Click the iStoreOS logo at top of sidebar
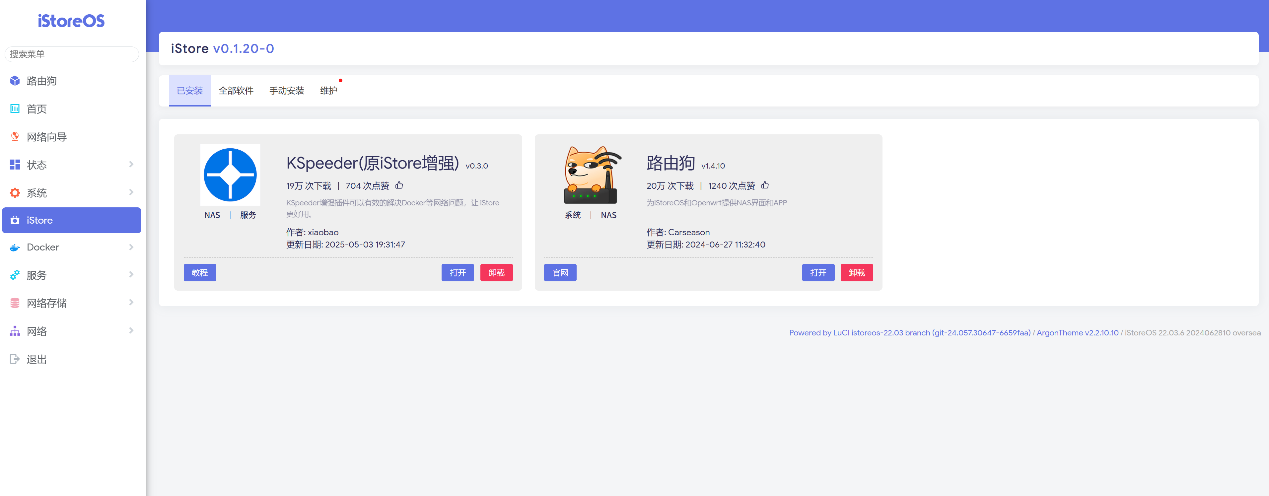This screenshot has height=496, width=1269. tap(71, 20)
